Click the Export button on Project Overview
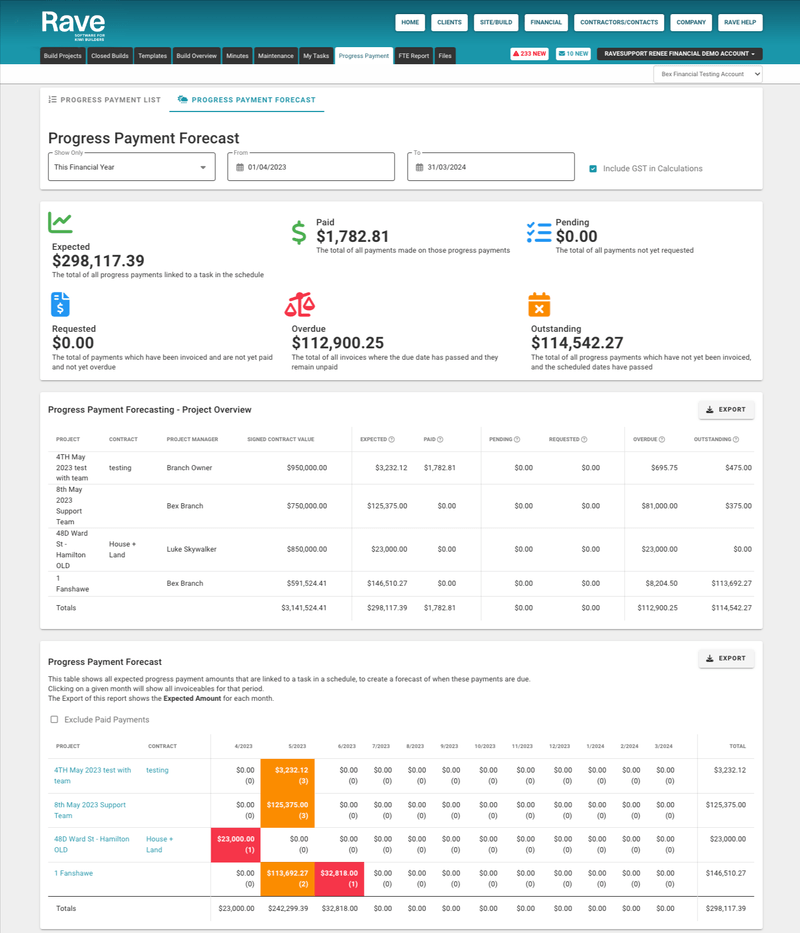800x933 pixels. (728, 409)
